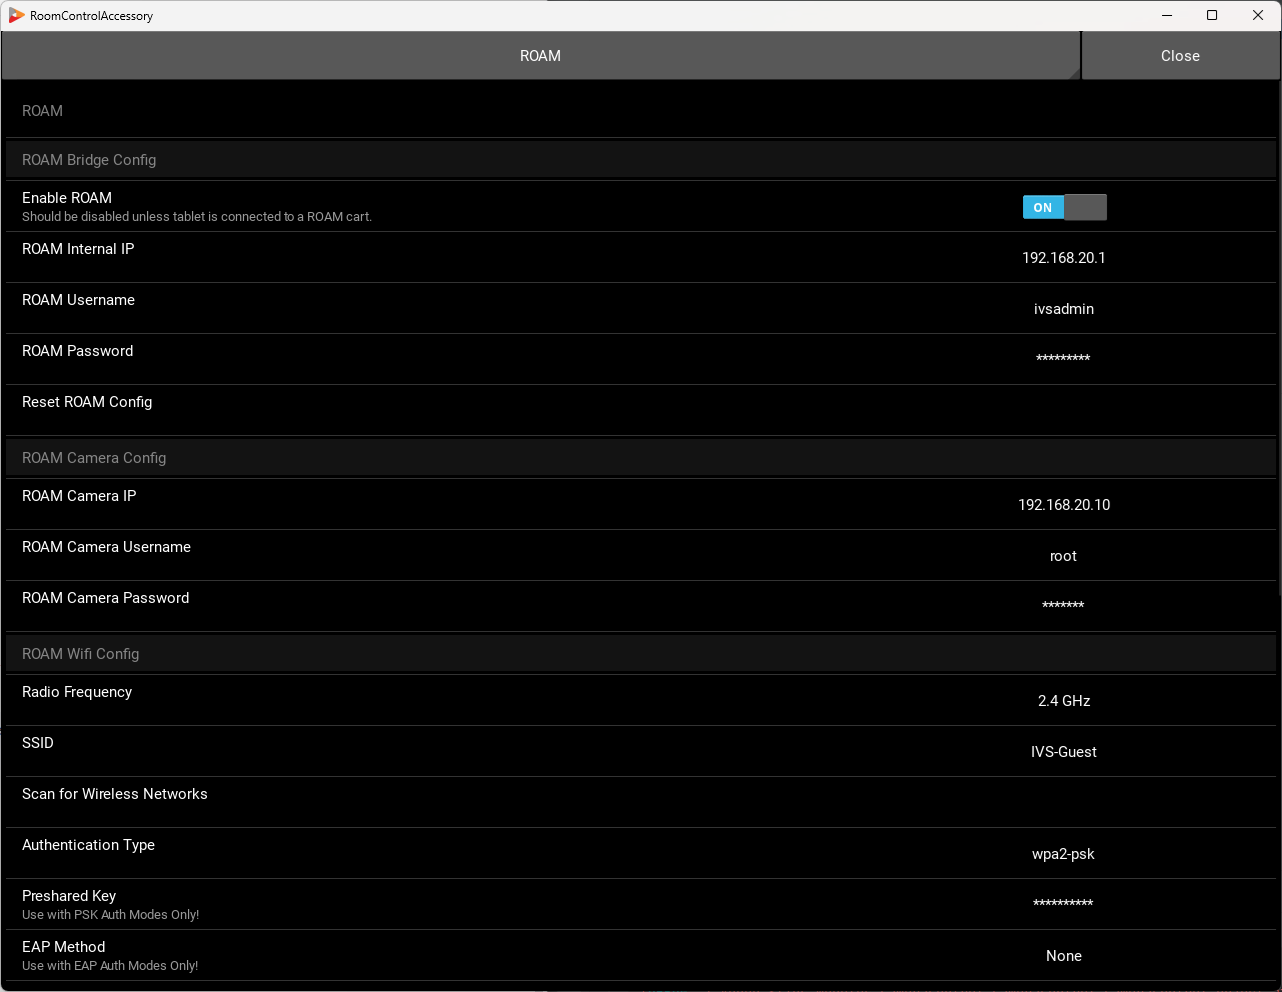
Task: Maximize the RoomControlAccessory window
Action: [1212, 15]
